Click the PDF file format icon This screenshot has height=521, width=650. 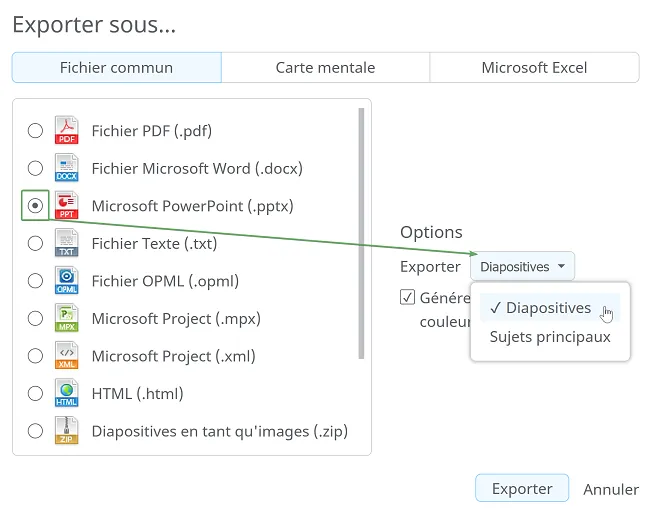coord(66,130)
